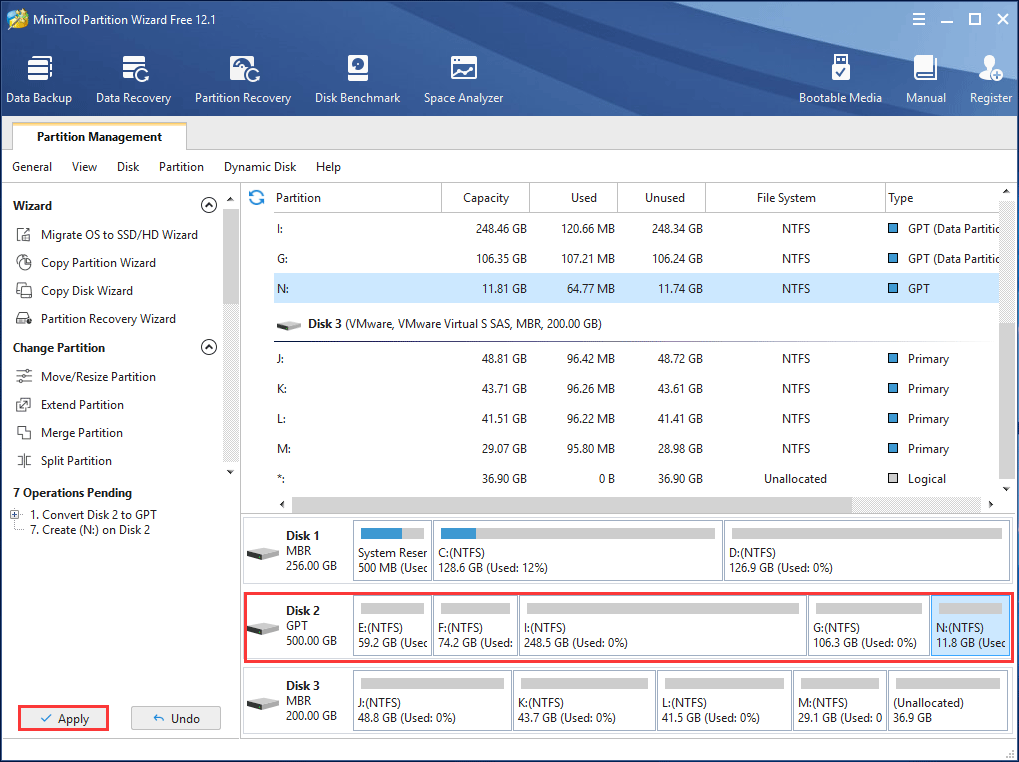Switch to Partition Management tab

pyautogui.click(x=99, y=136)
